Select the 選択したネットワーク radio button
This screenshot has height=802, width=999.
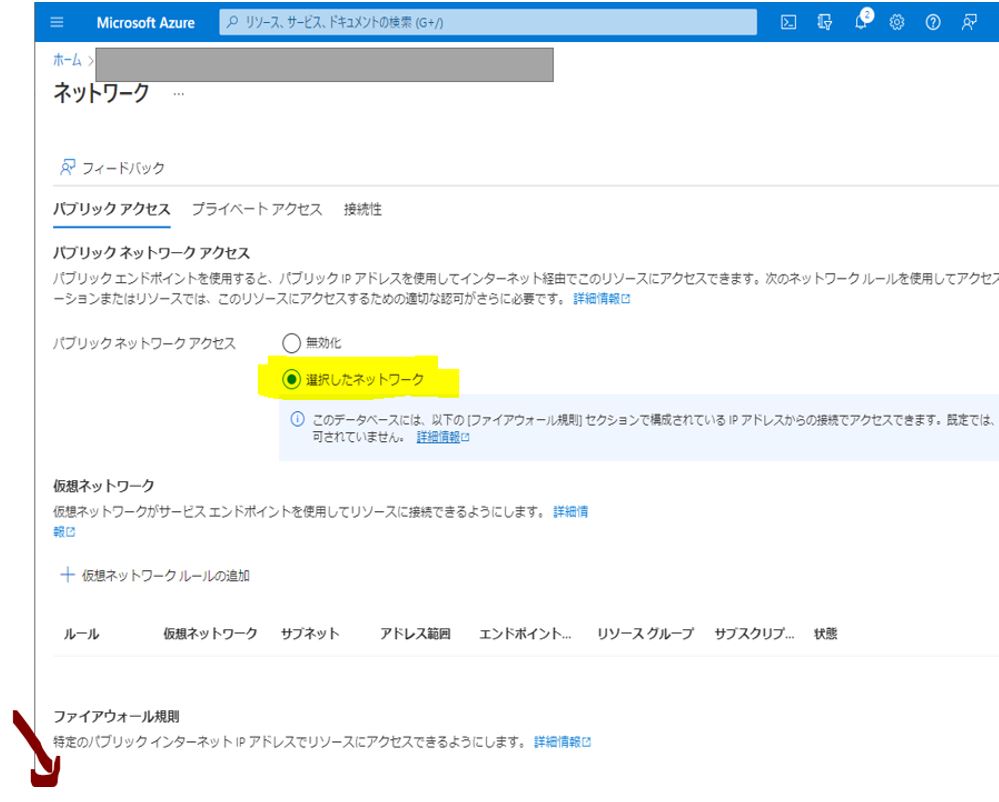[291, 379]
